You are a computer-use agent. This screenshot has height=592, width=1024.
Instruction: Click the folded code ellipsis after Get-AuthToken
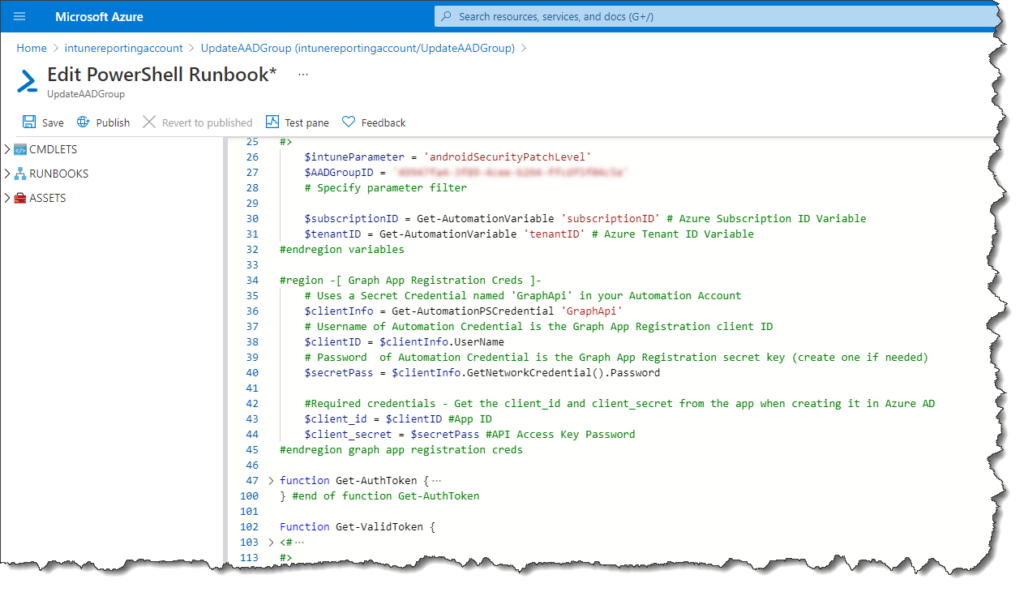pos(437,481)
